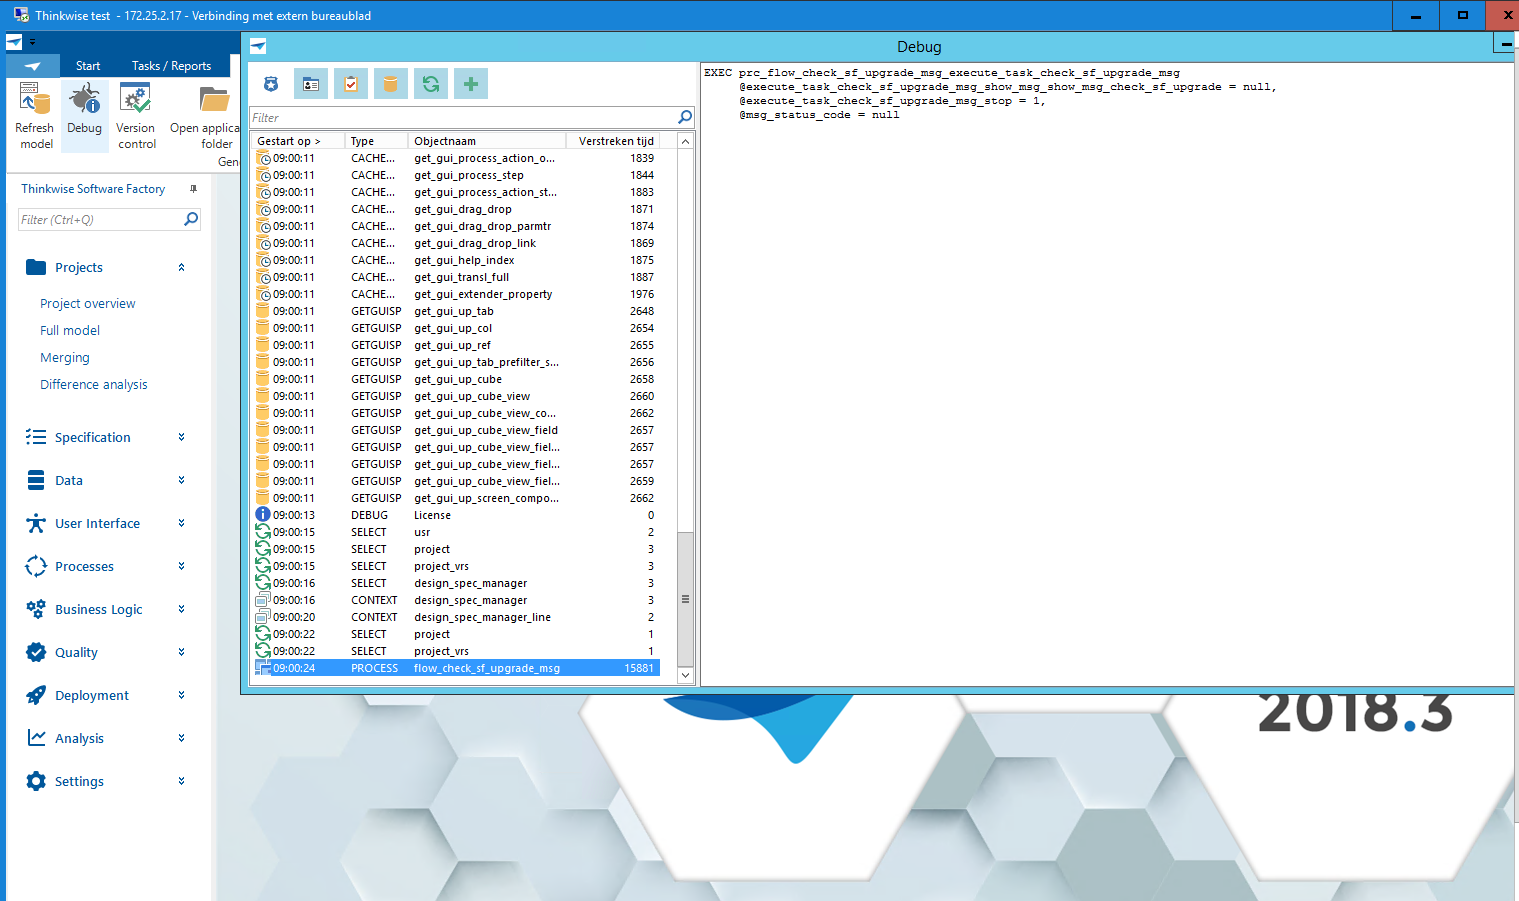Image resolution: width=1519 pixels, height=901 pixels.
Task: Click the Specification list icon in sidebar
Action: (x=36, y=437)
